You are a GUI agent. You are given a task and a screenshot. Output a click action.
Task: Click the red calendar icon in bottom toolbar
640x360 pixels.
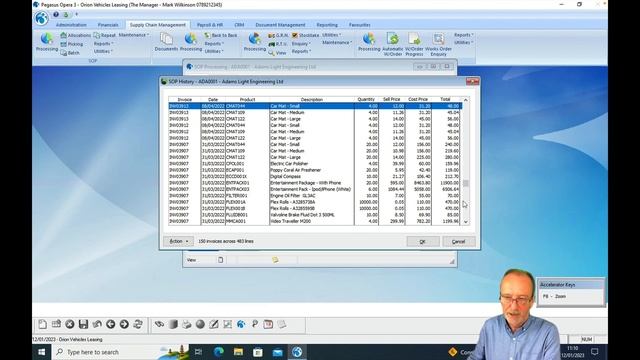pos(268,324)
